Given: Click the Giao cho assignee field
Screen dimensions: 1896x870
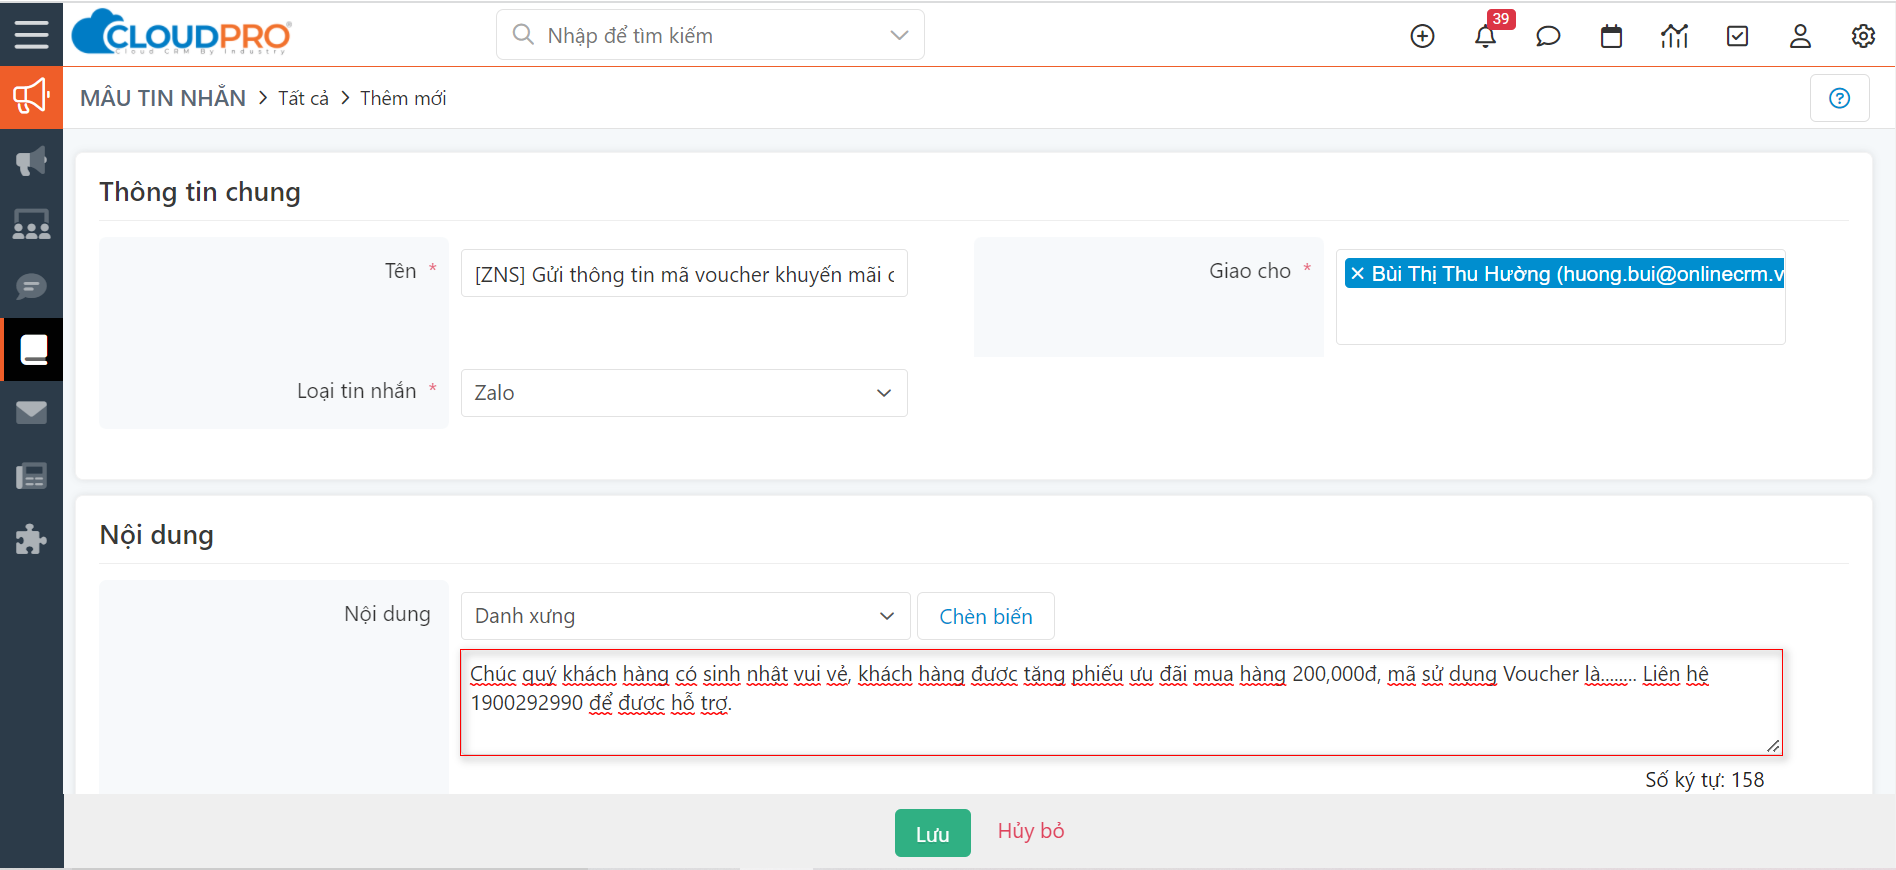Looking at the screenshot, I should click(x=1560, y=297).
